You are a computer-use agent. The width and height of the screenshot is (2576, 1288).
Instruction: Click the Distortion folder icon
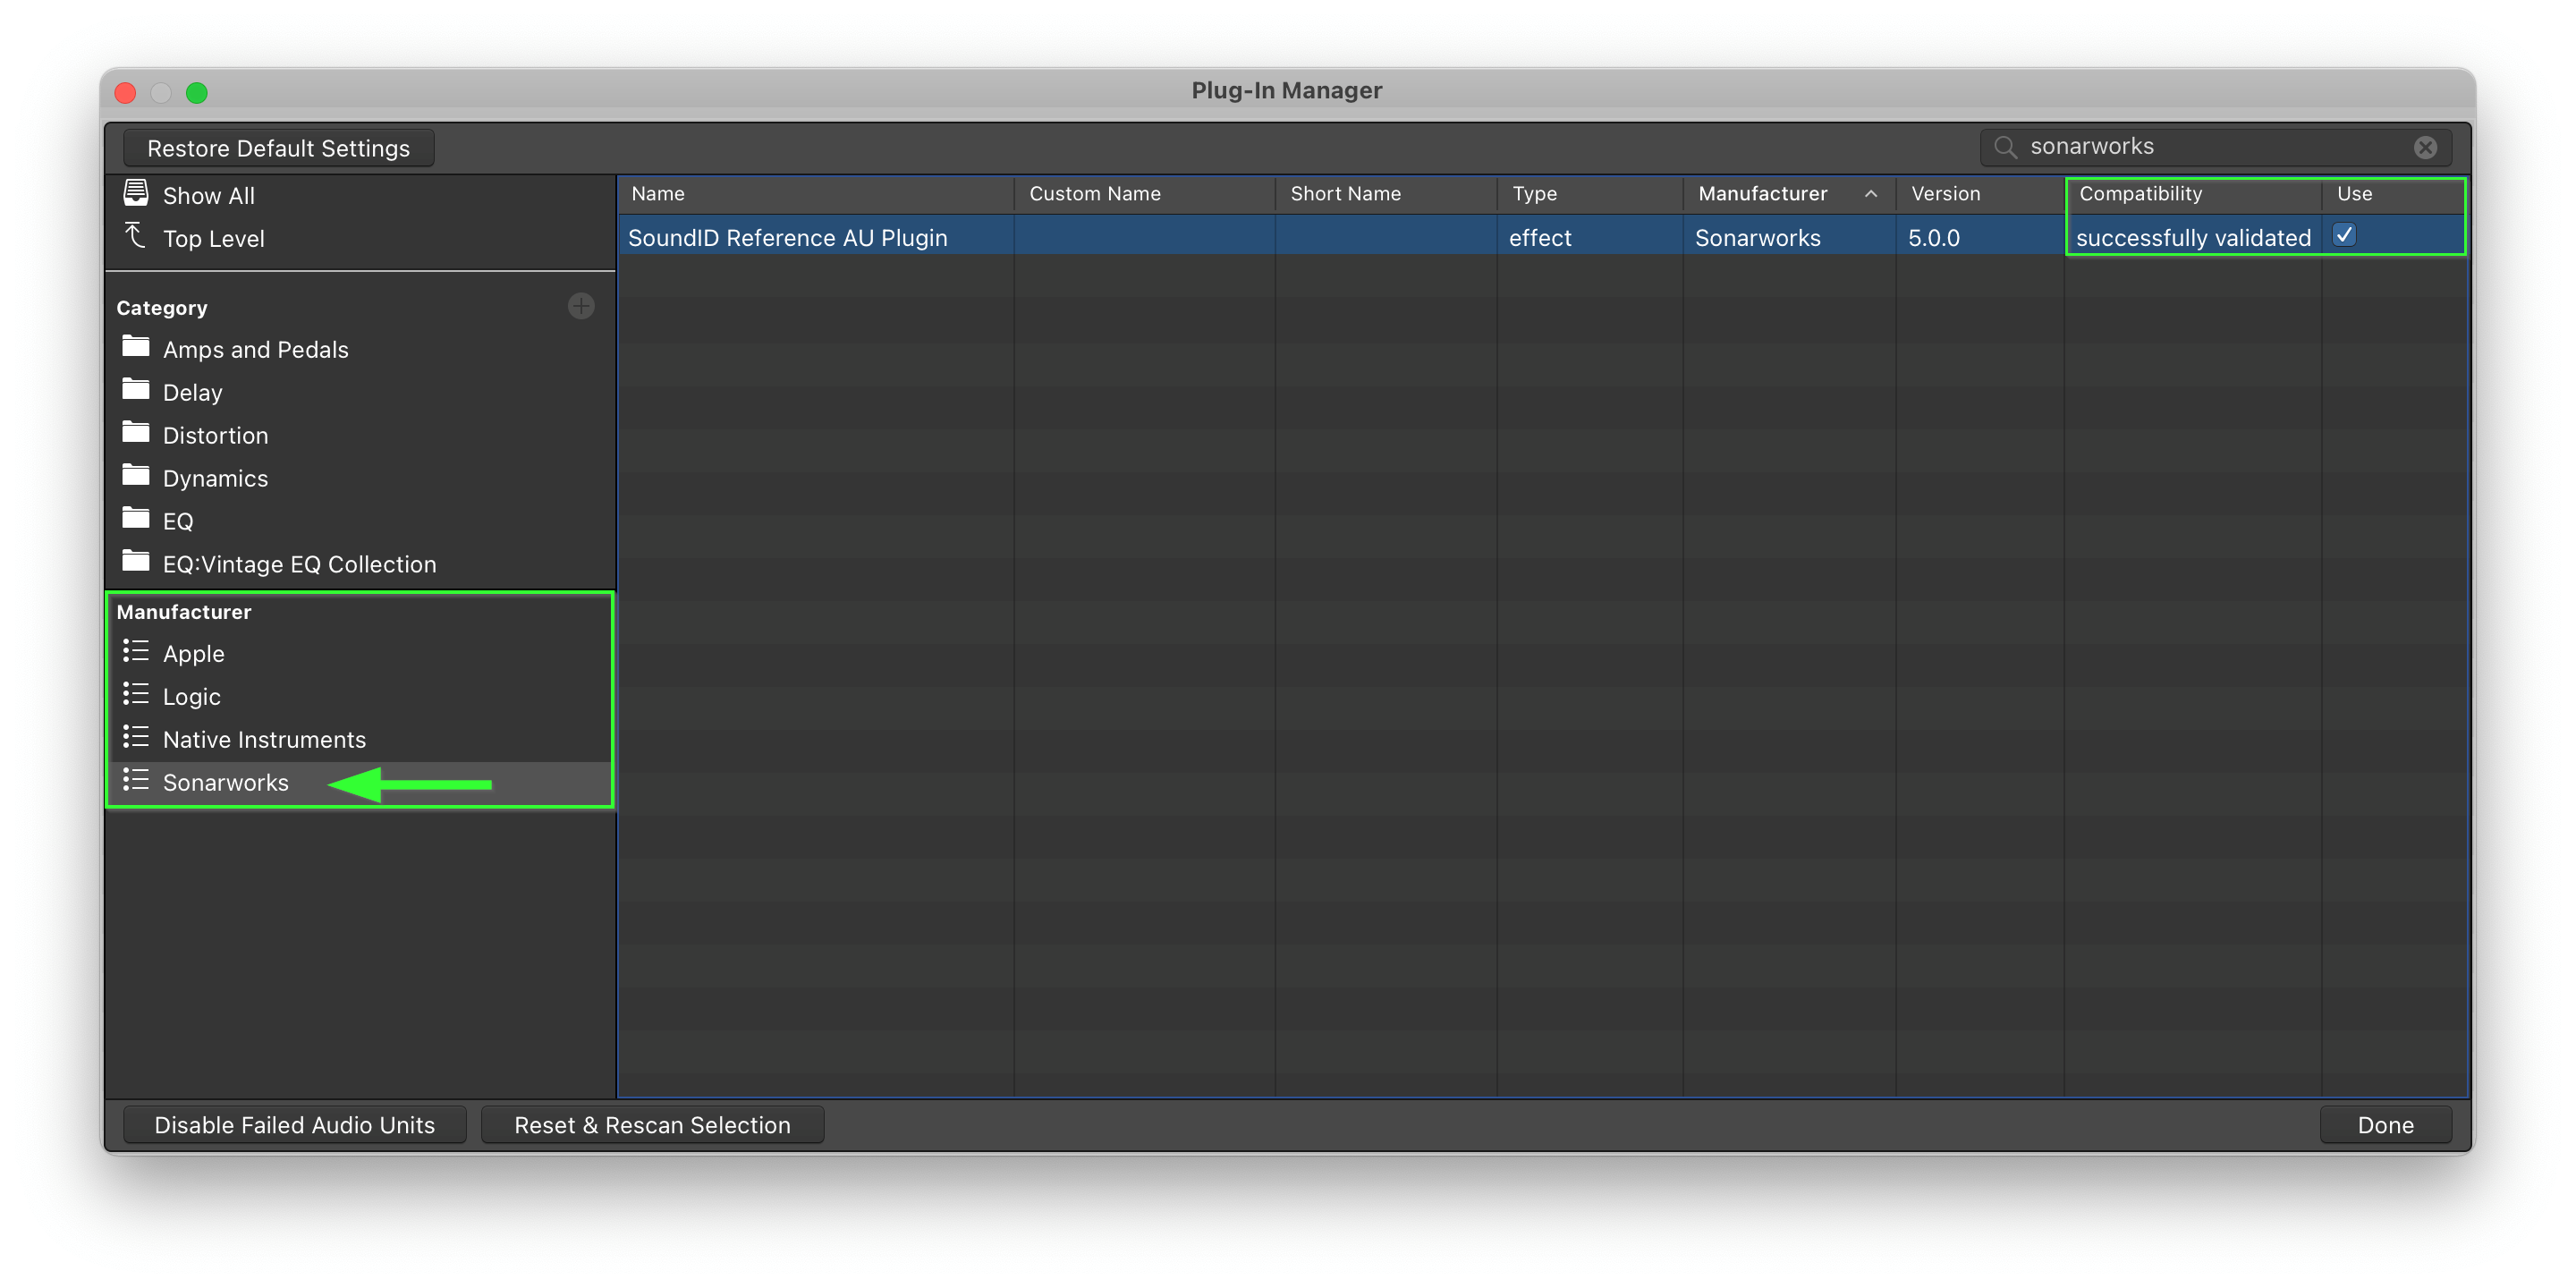pos(136,433)
